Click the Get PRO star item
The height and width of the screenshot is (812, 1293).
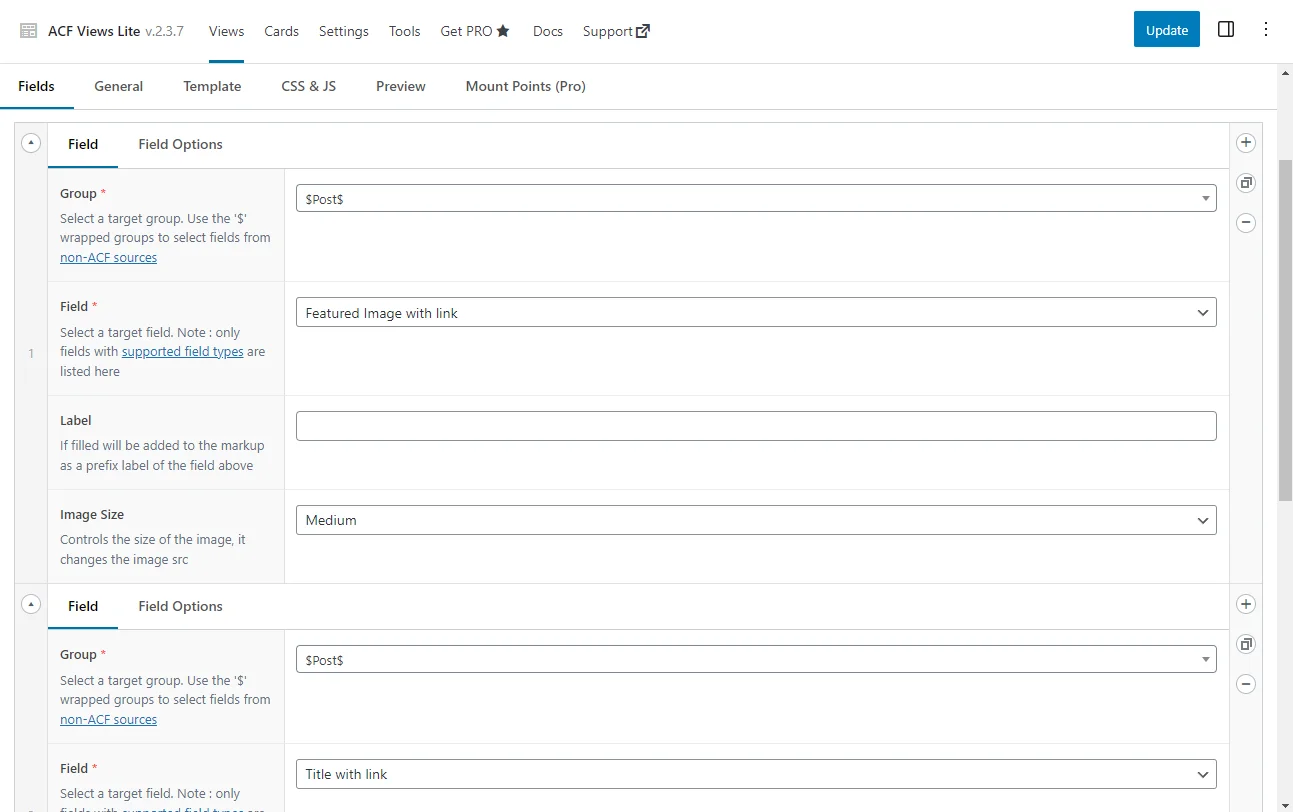pos(475,31)
